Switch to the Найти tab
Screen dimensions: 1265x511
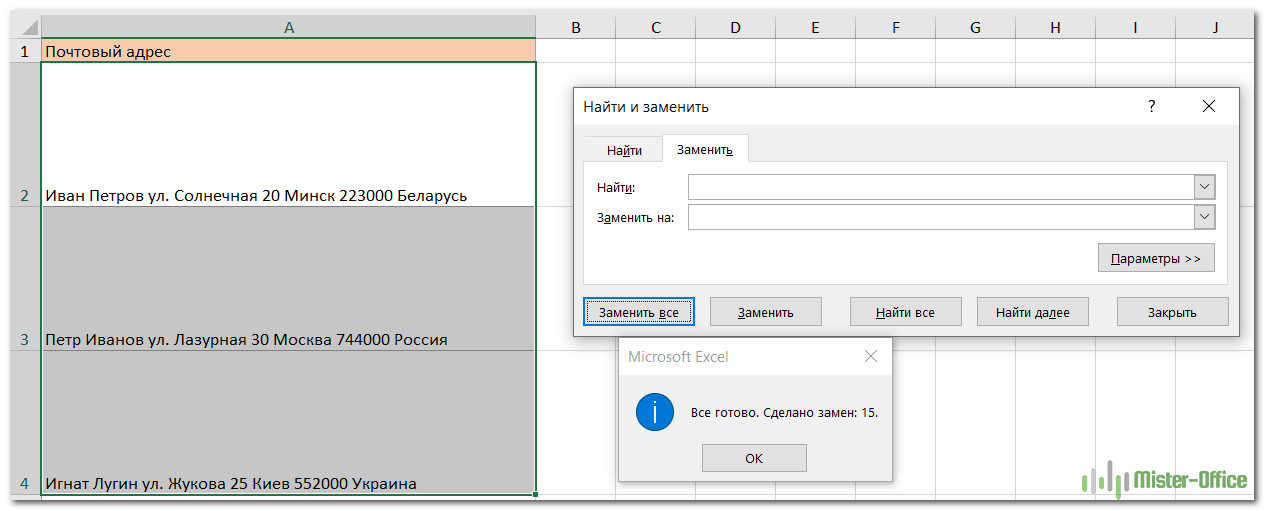624,150
